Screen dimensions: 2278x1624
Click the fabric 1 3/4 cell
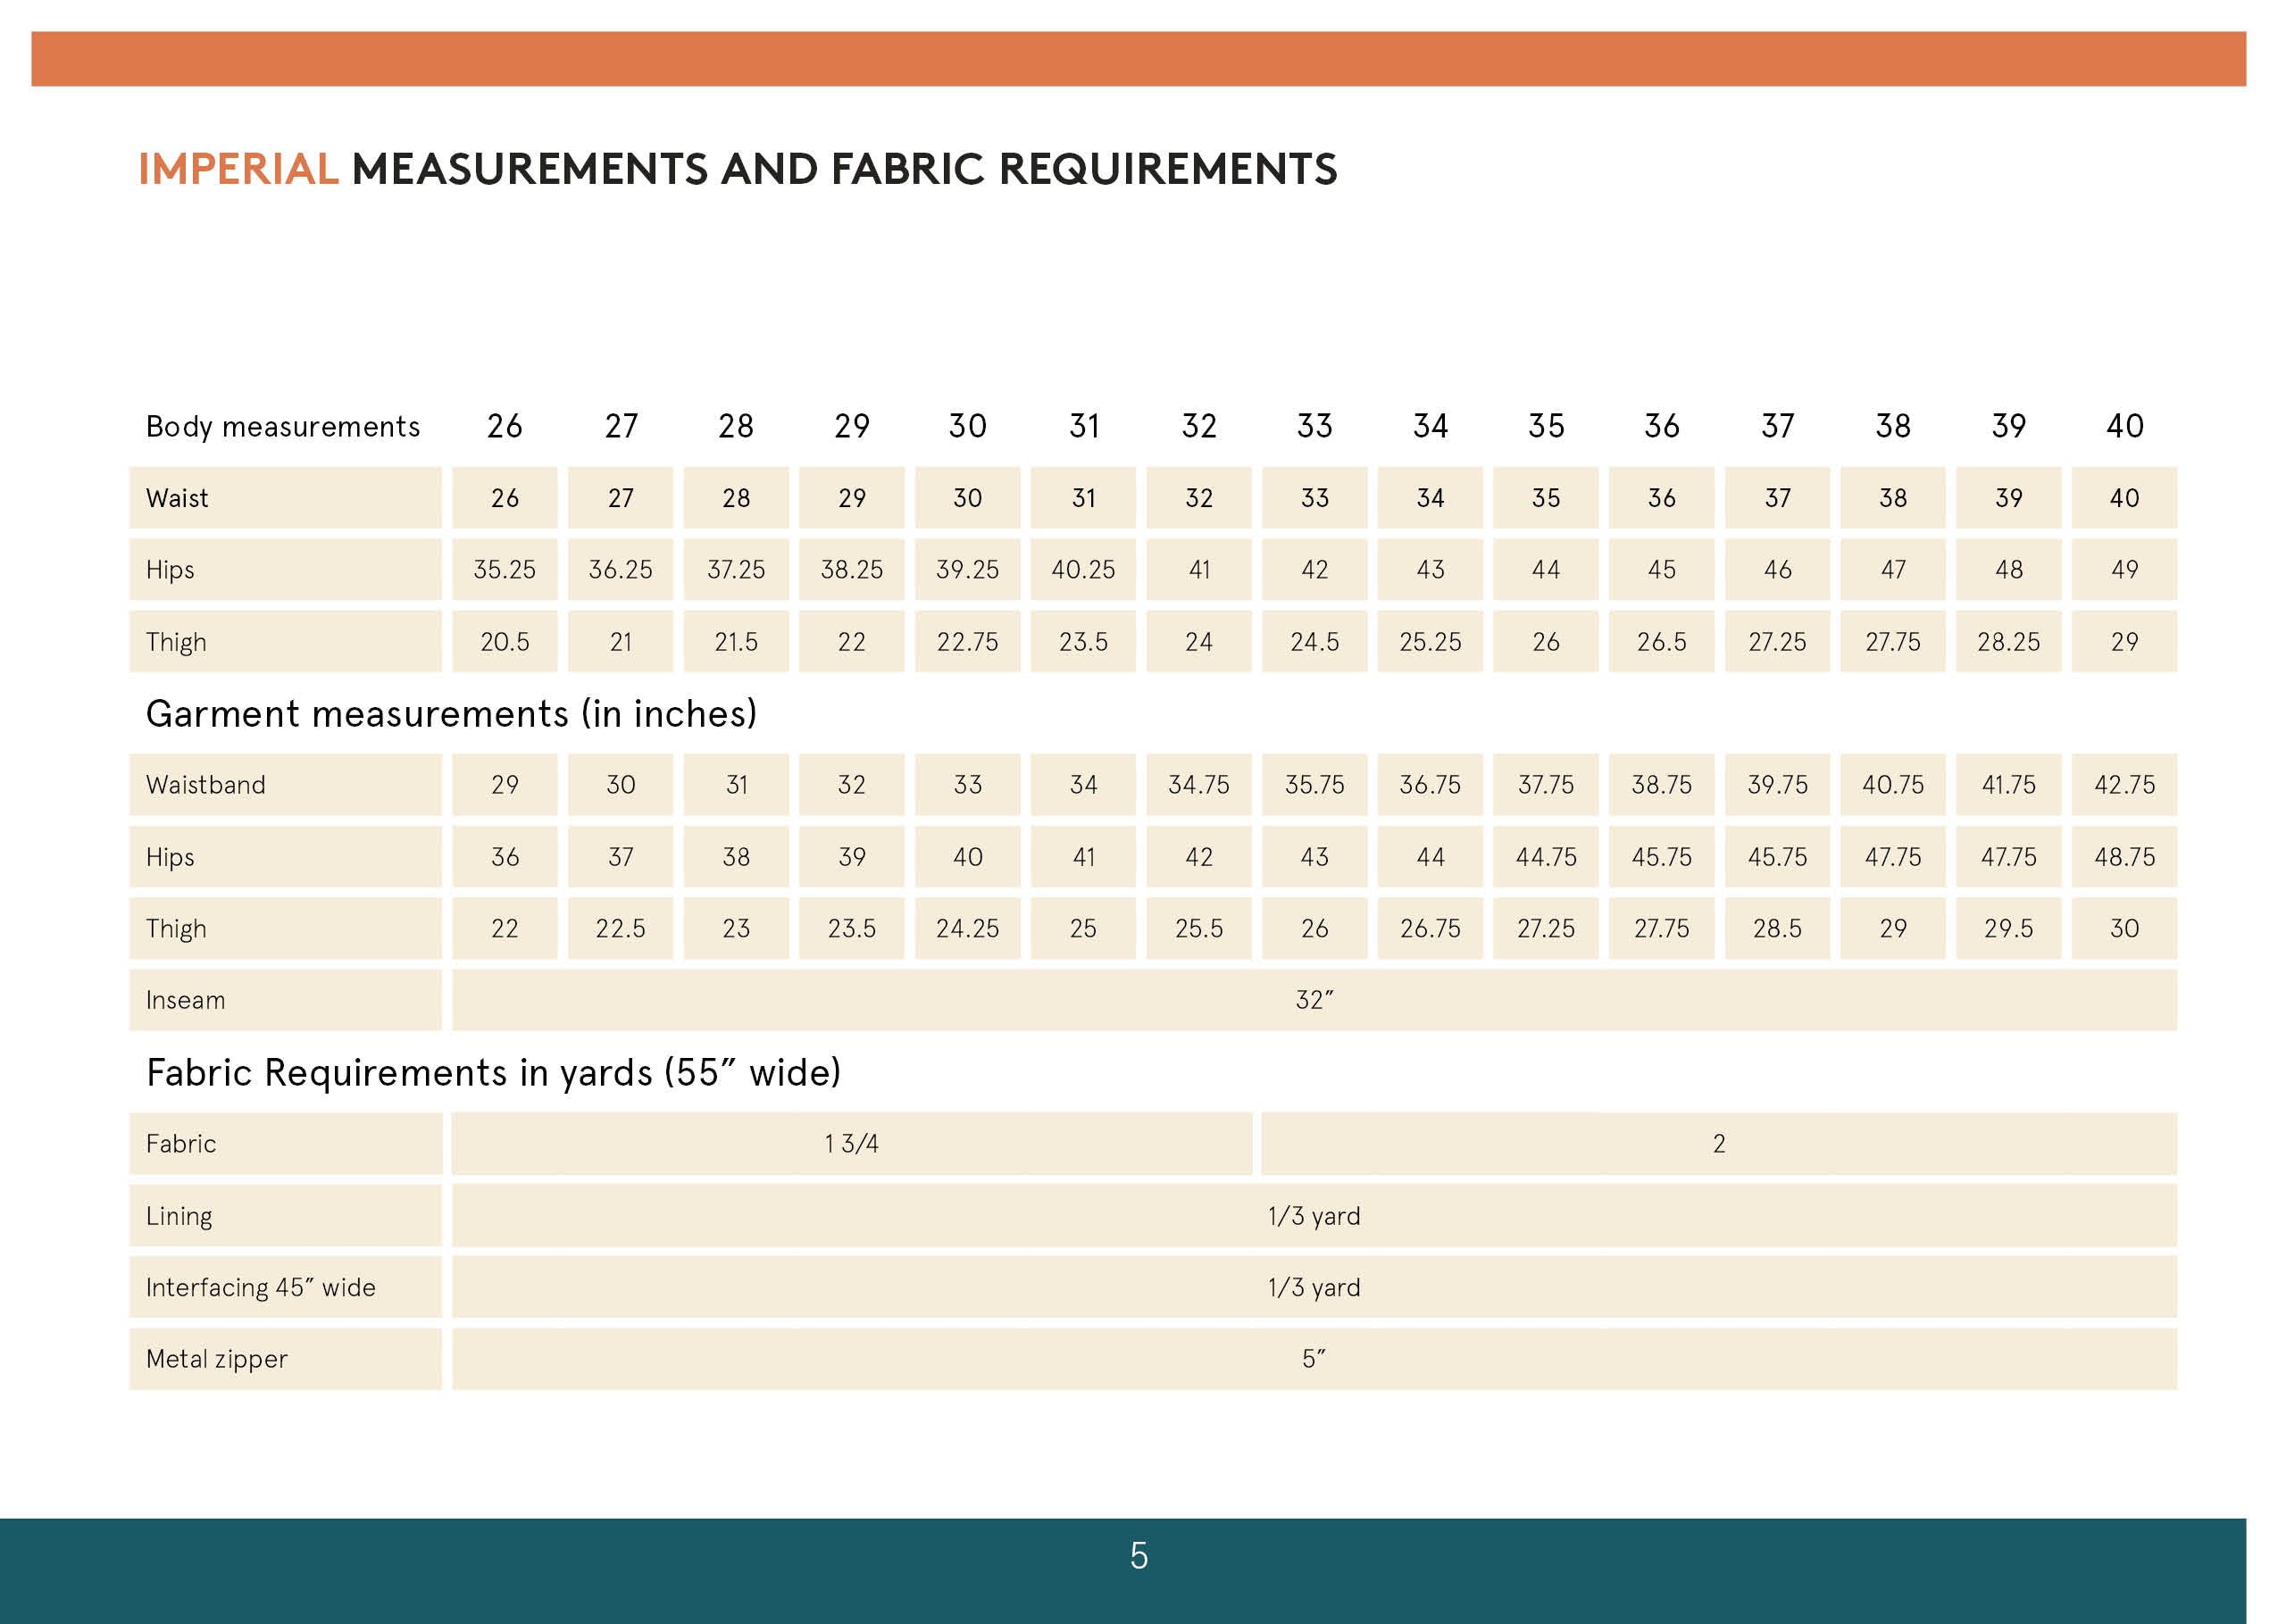tap(851, 1144)
